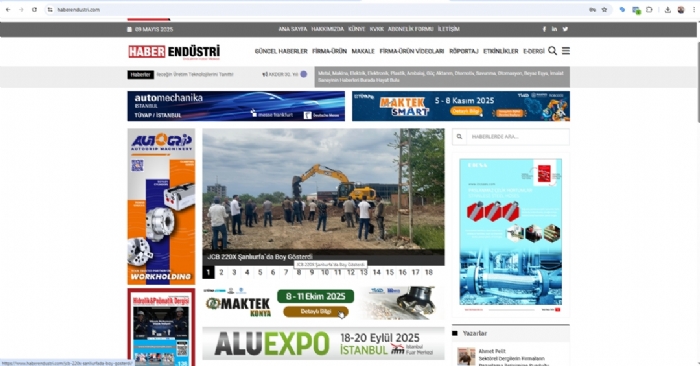
Task: Jump to slide 18 in news slider
Action: (429, 272)
